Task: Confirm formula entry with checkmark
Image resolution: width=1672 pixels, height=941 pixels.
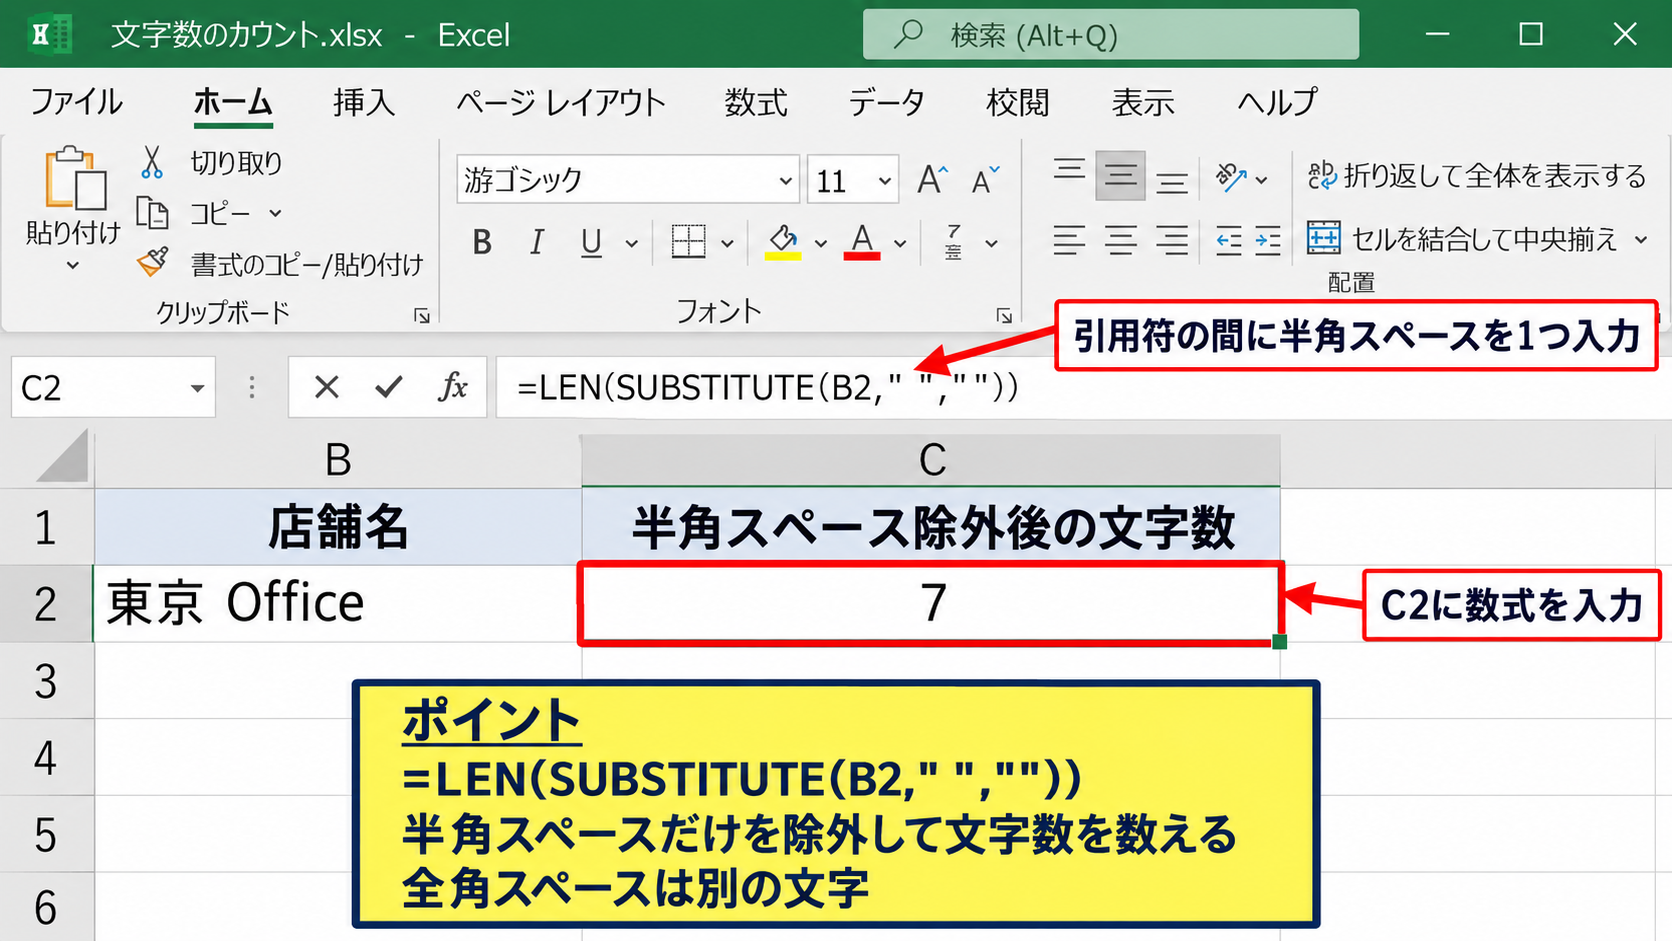Action: [389, 387]
